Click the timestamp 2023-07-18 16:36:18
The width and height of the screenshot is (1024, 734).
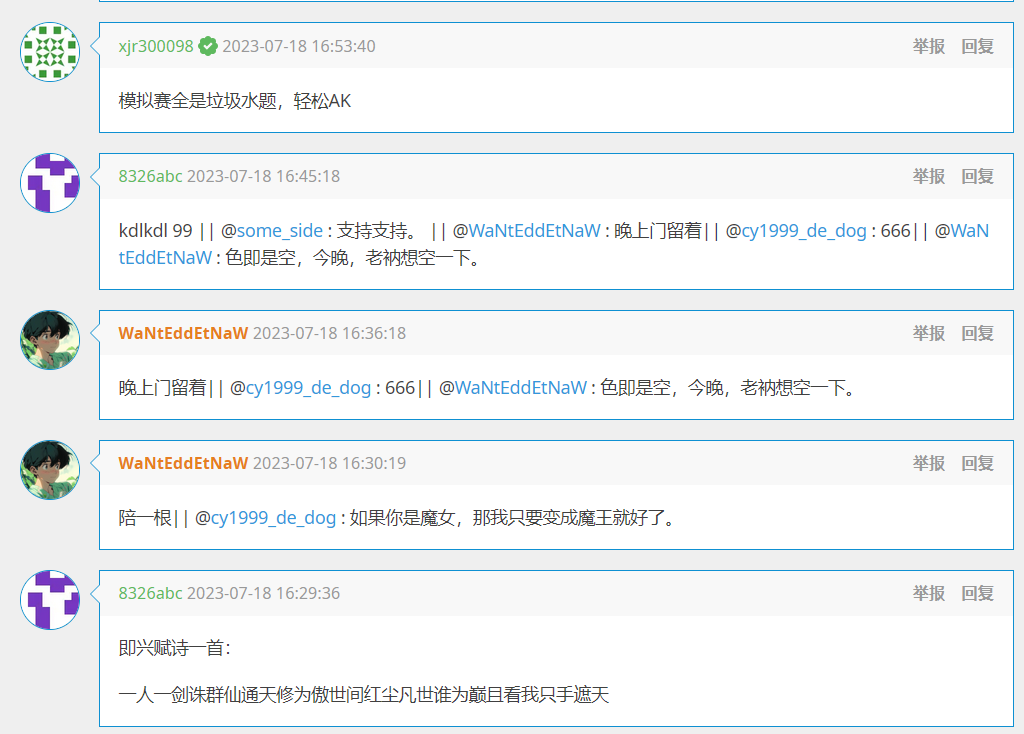(329, 333)
